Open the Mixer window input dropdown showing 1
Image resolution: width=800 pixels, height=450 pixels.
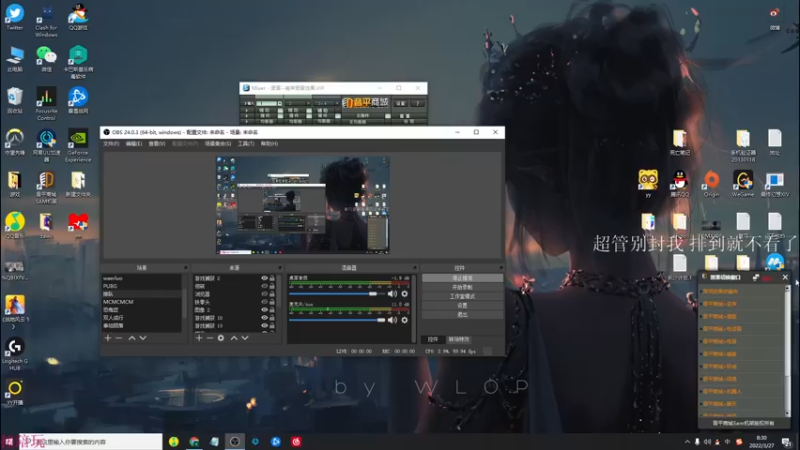tap(269, 103)
